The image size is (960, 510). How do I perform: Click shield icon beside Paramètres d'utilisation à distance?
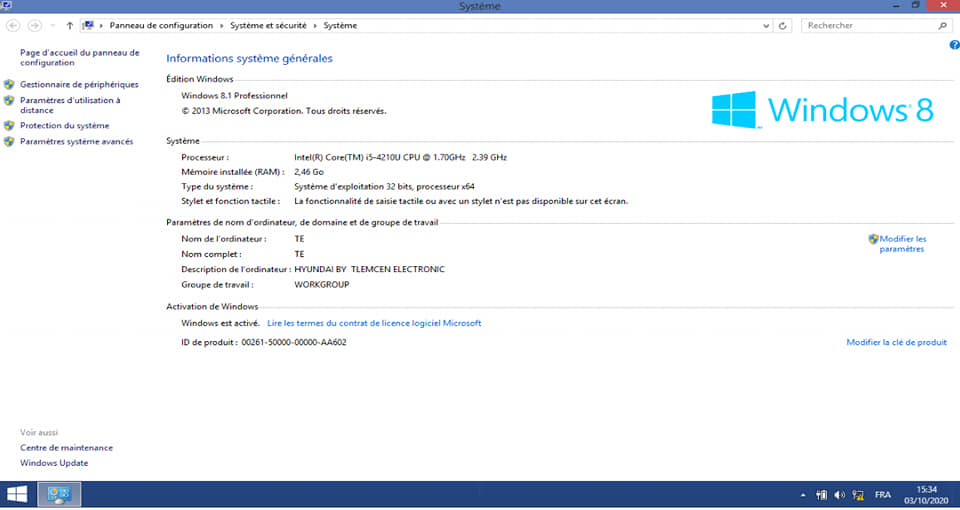[9, 100]
